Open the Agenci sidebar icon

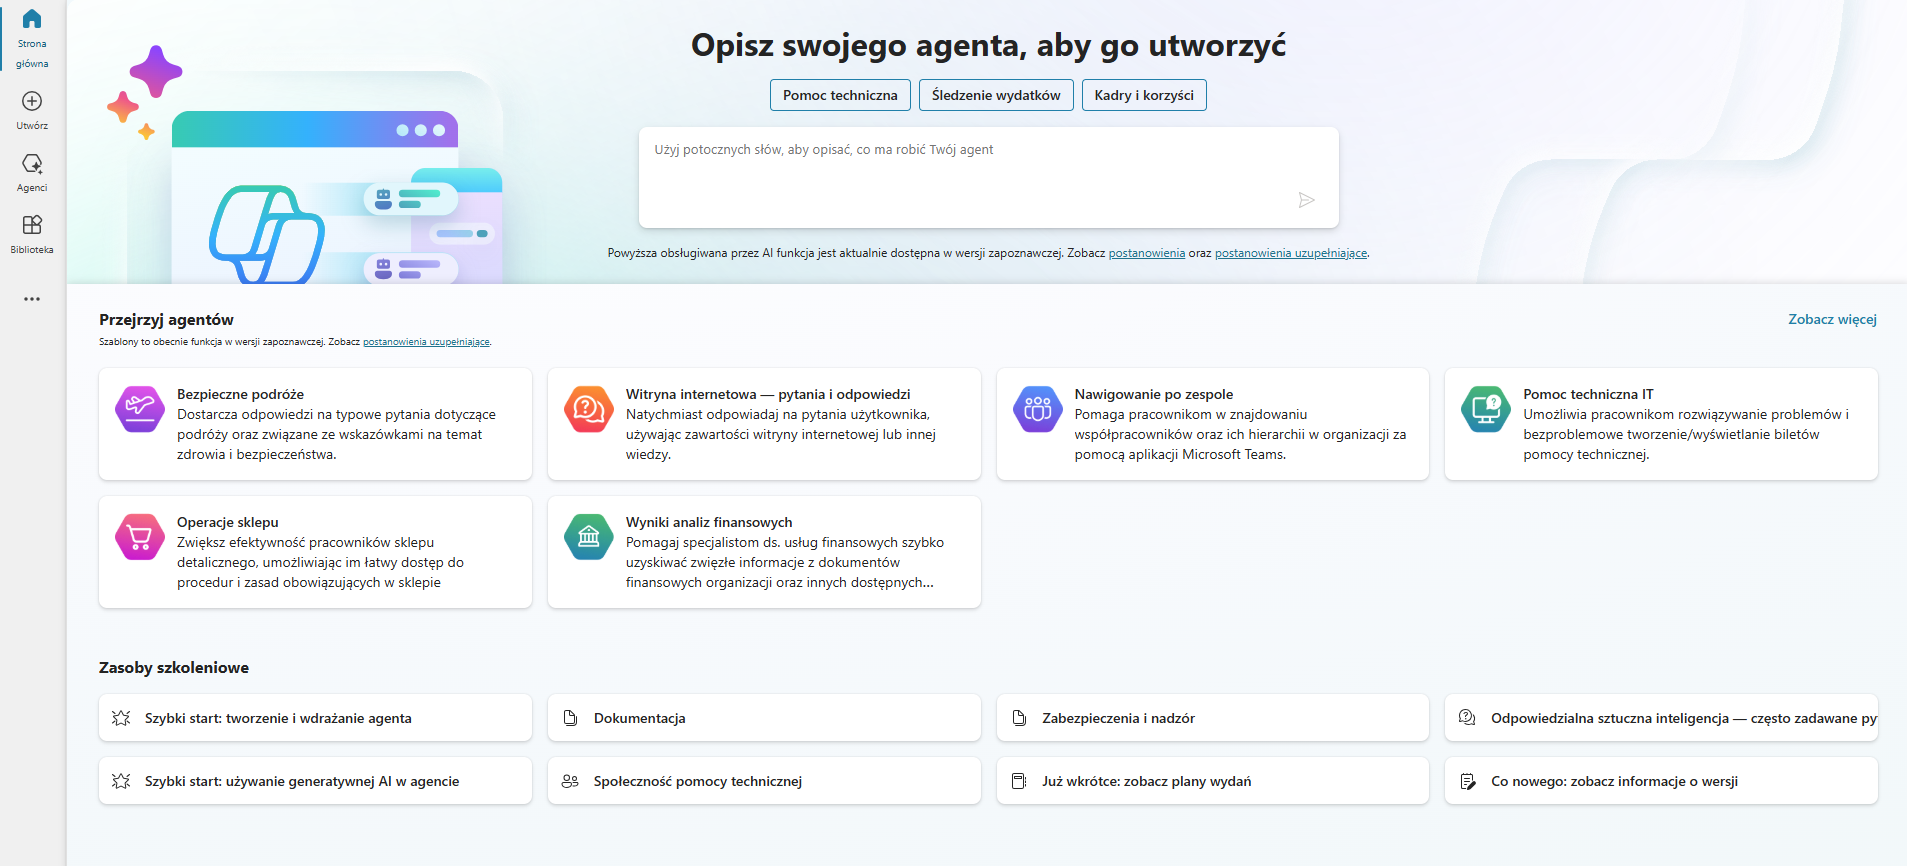pos(32,164)
